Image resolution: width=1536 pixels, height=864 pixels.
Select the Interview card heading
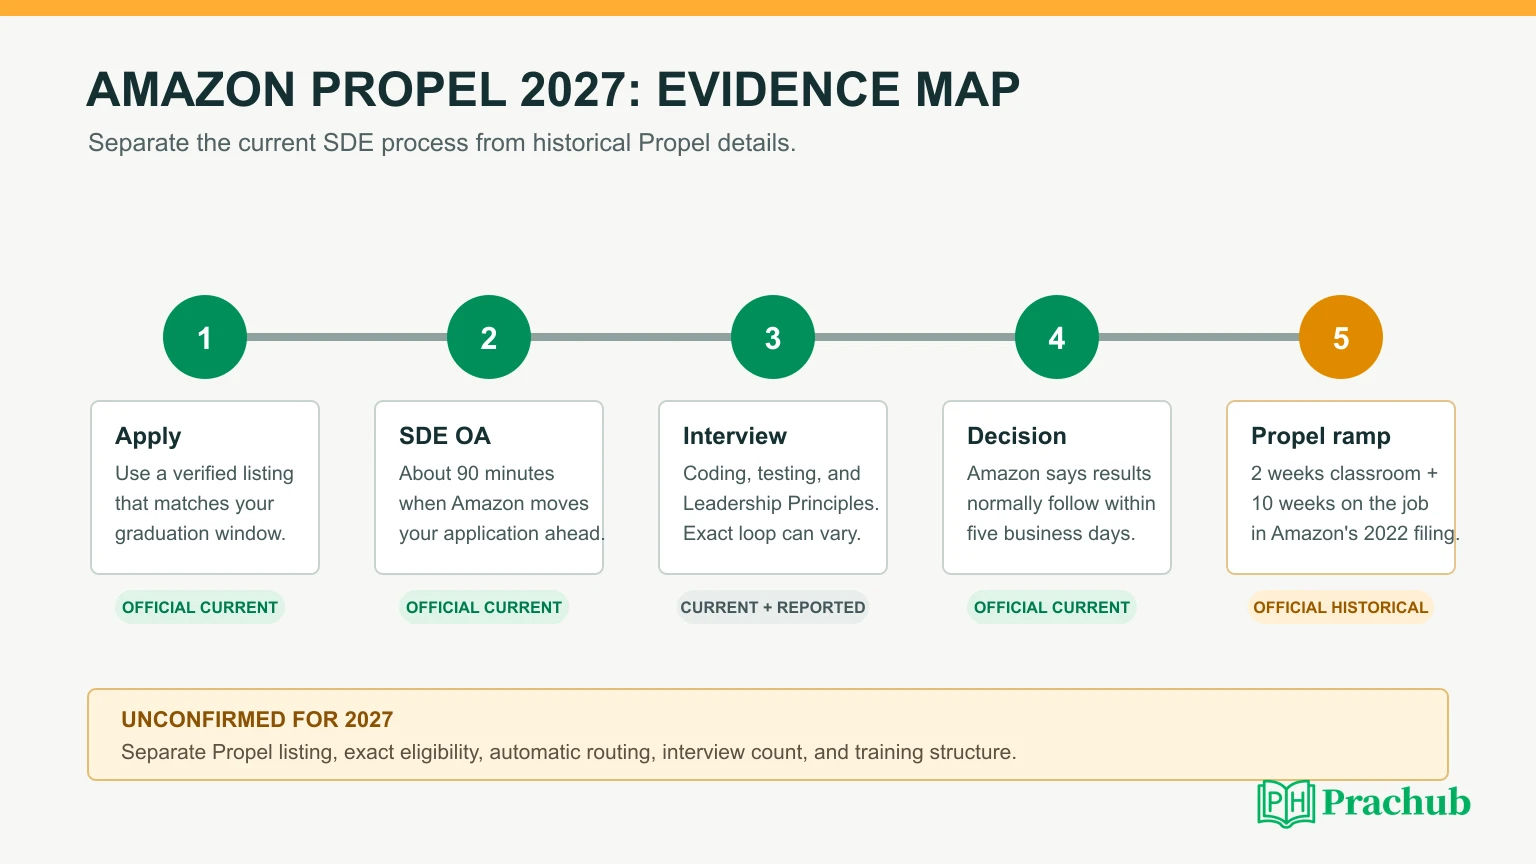coord(735,436)
